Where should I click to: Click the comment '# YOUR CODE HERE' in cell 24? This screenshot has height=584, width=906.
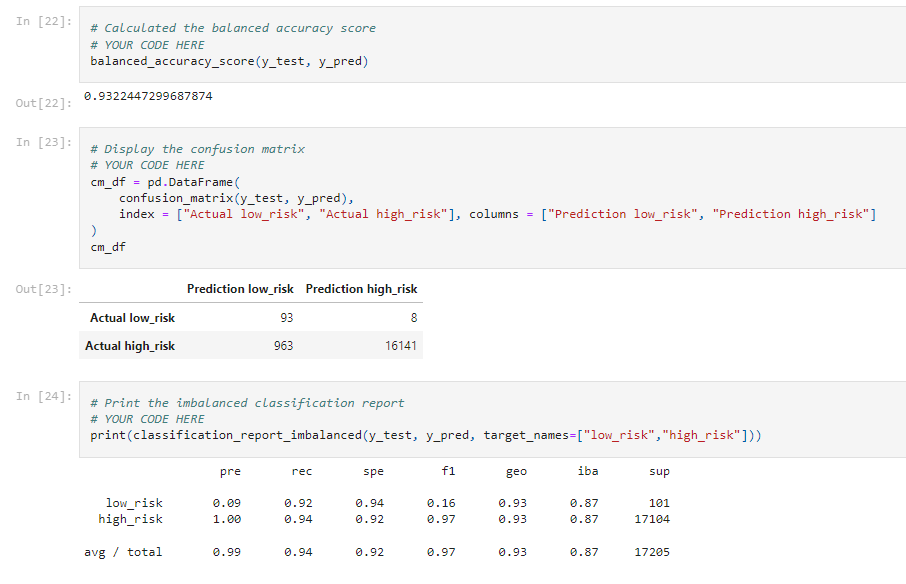(x=150, y=418)
